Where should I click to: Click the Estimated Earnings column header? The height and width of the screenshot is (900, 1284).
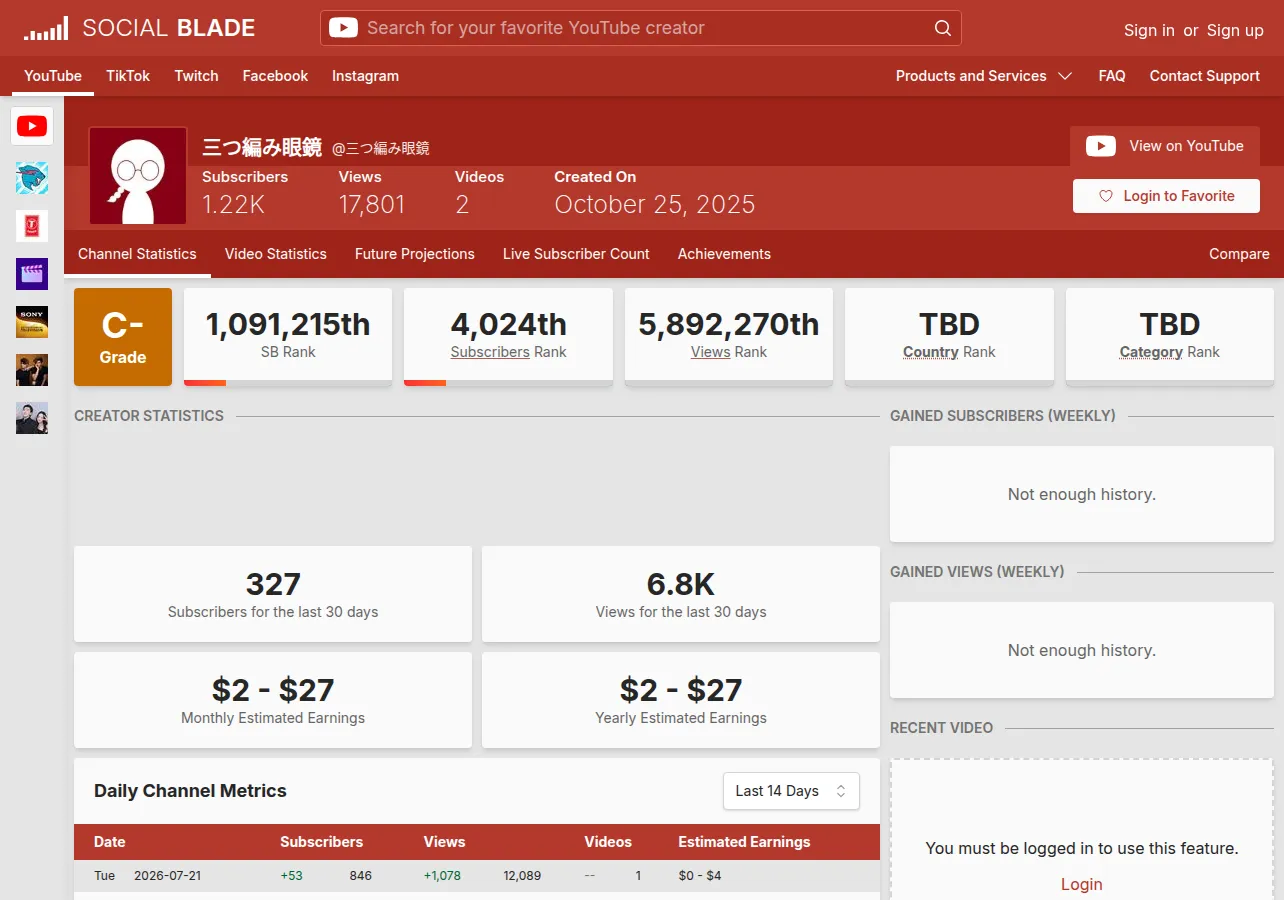pos(744,842)
